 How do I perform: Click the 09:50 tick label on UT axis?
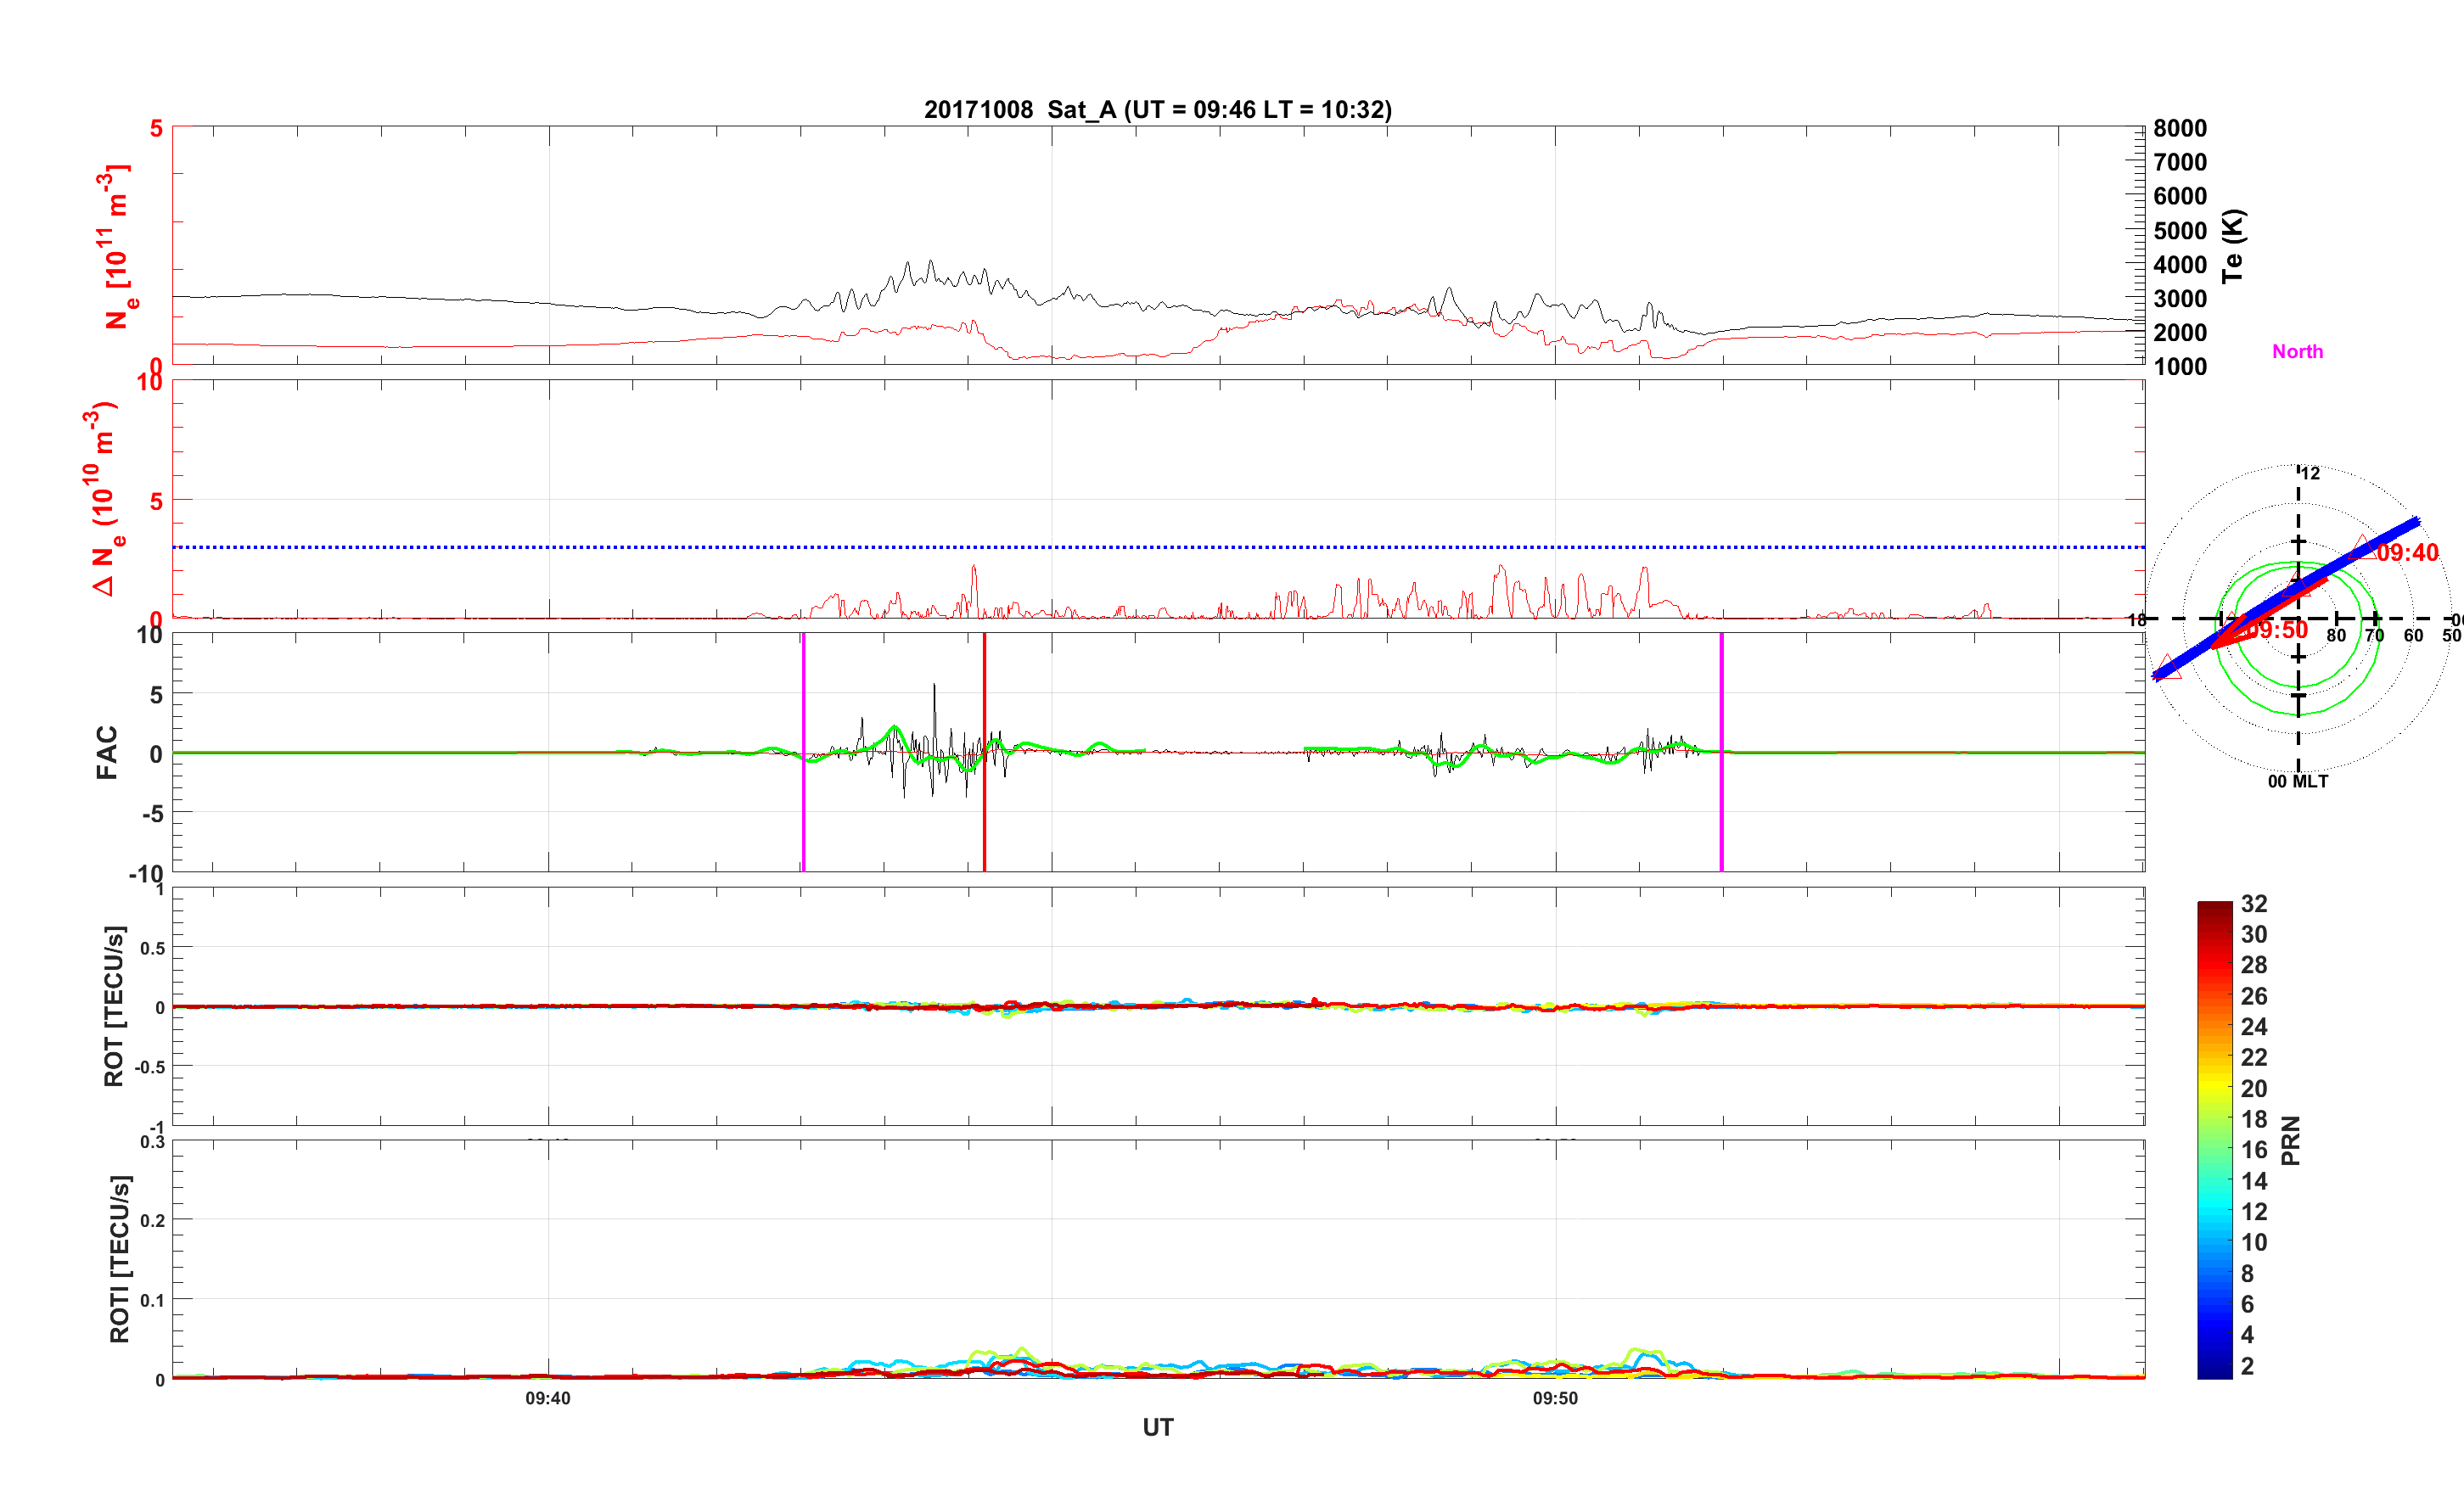click(x=1555, y=1399)
